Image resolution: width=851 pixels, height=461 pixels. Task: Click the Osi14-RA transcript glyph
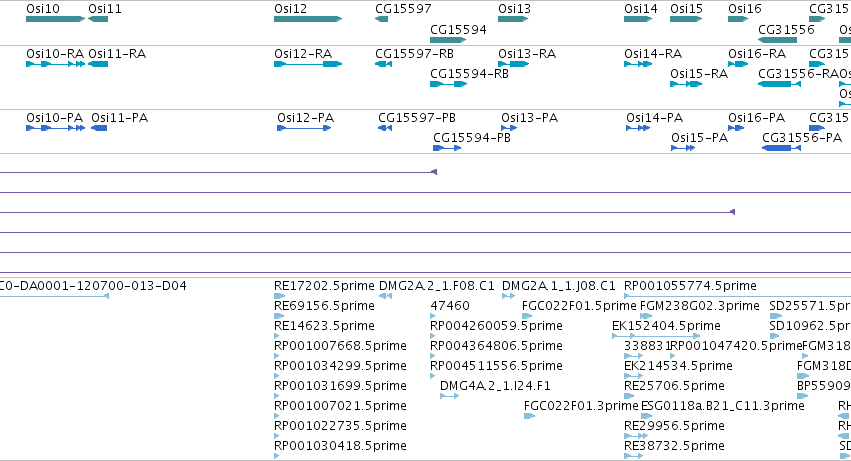(638, 64)
